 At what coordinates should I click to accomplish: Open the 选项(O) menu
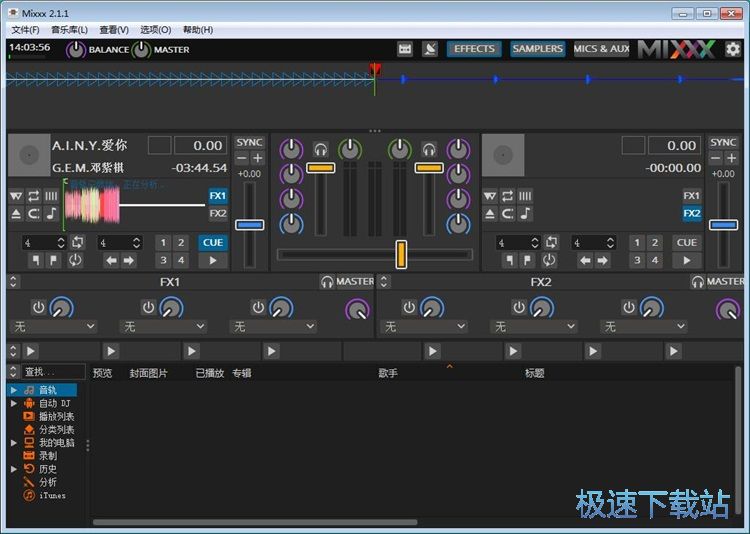[155, 30]
